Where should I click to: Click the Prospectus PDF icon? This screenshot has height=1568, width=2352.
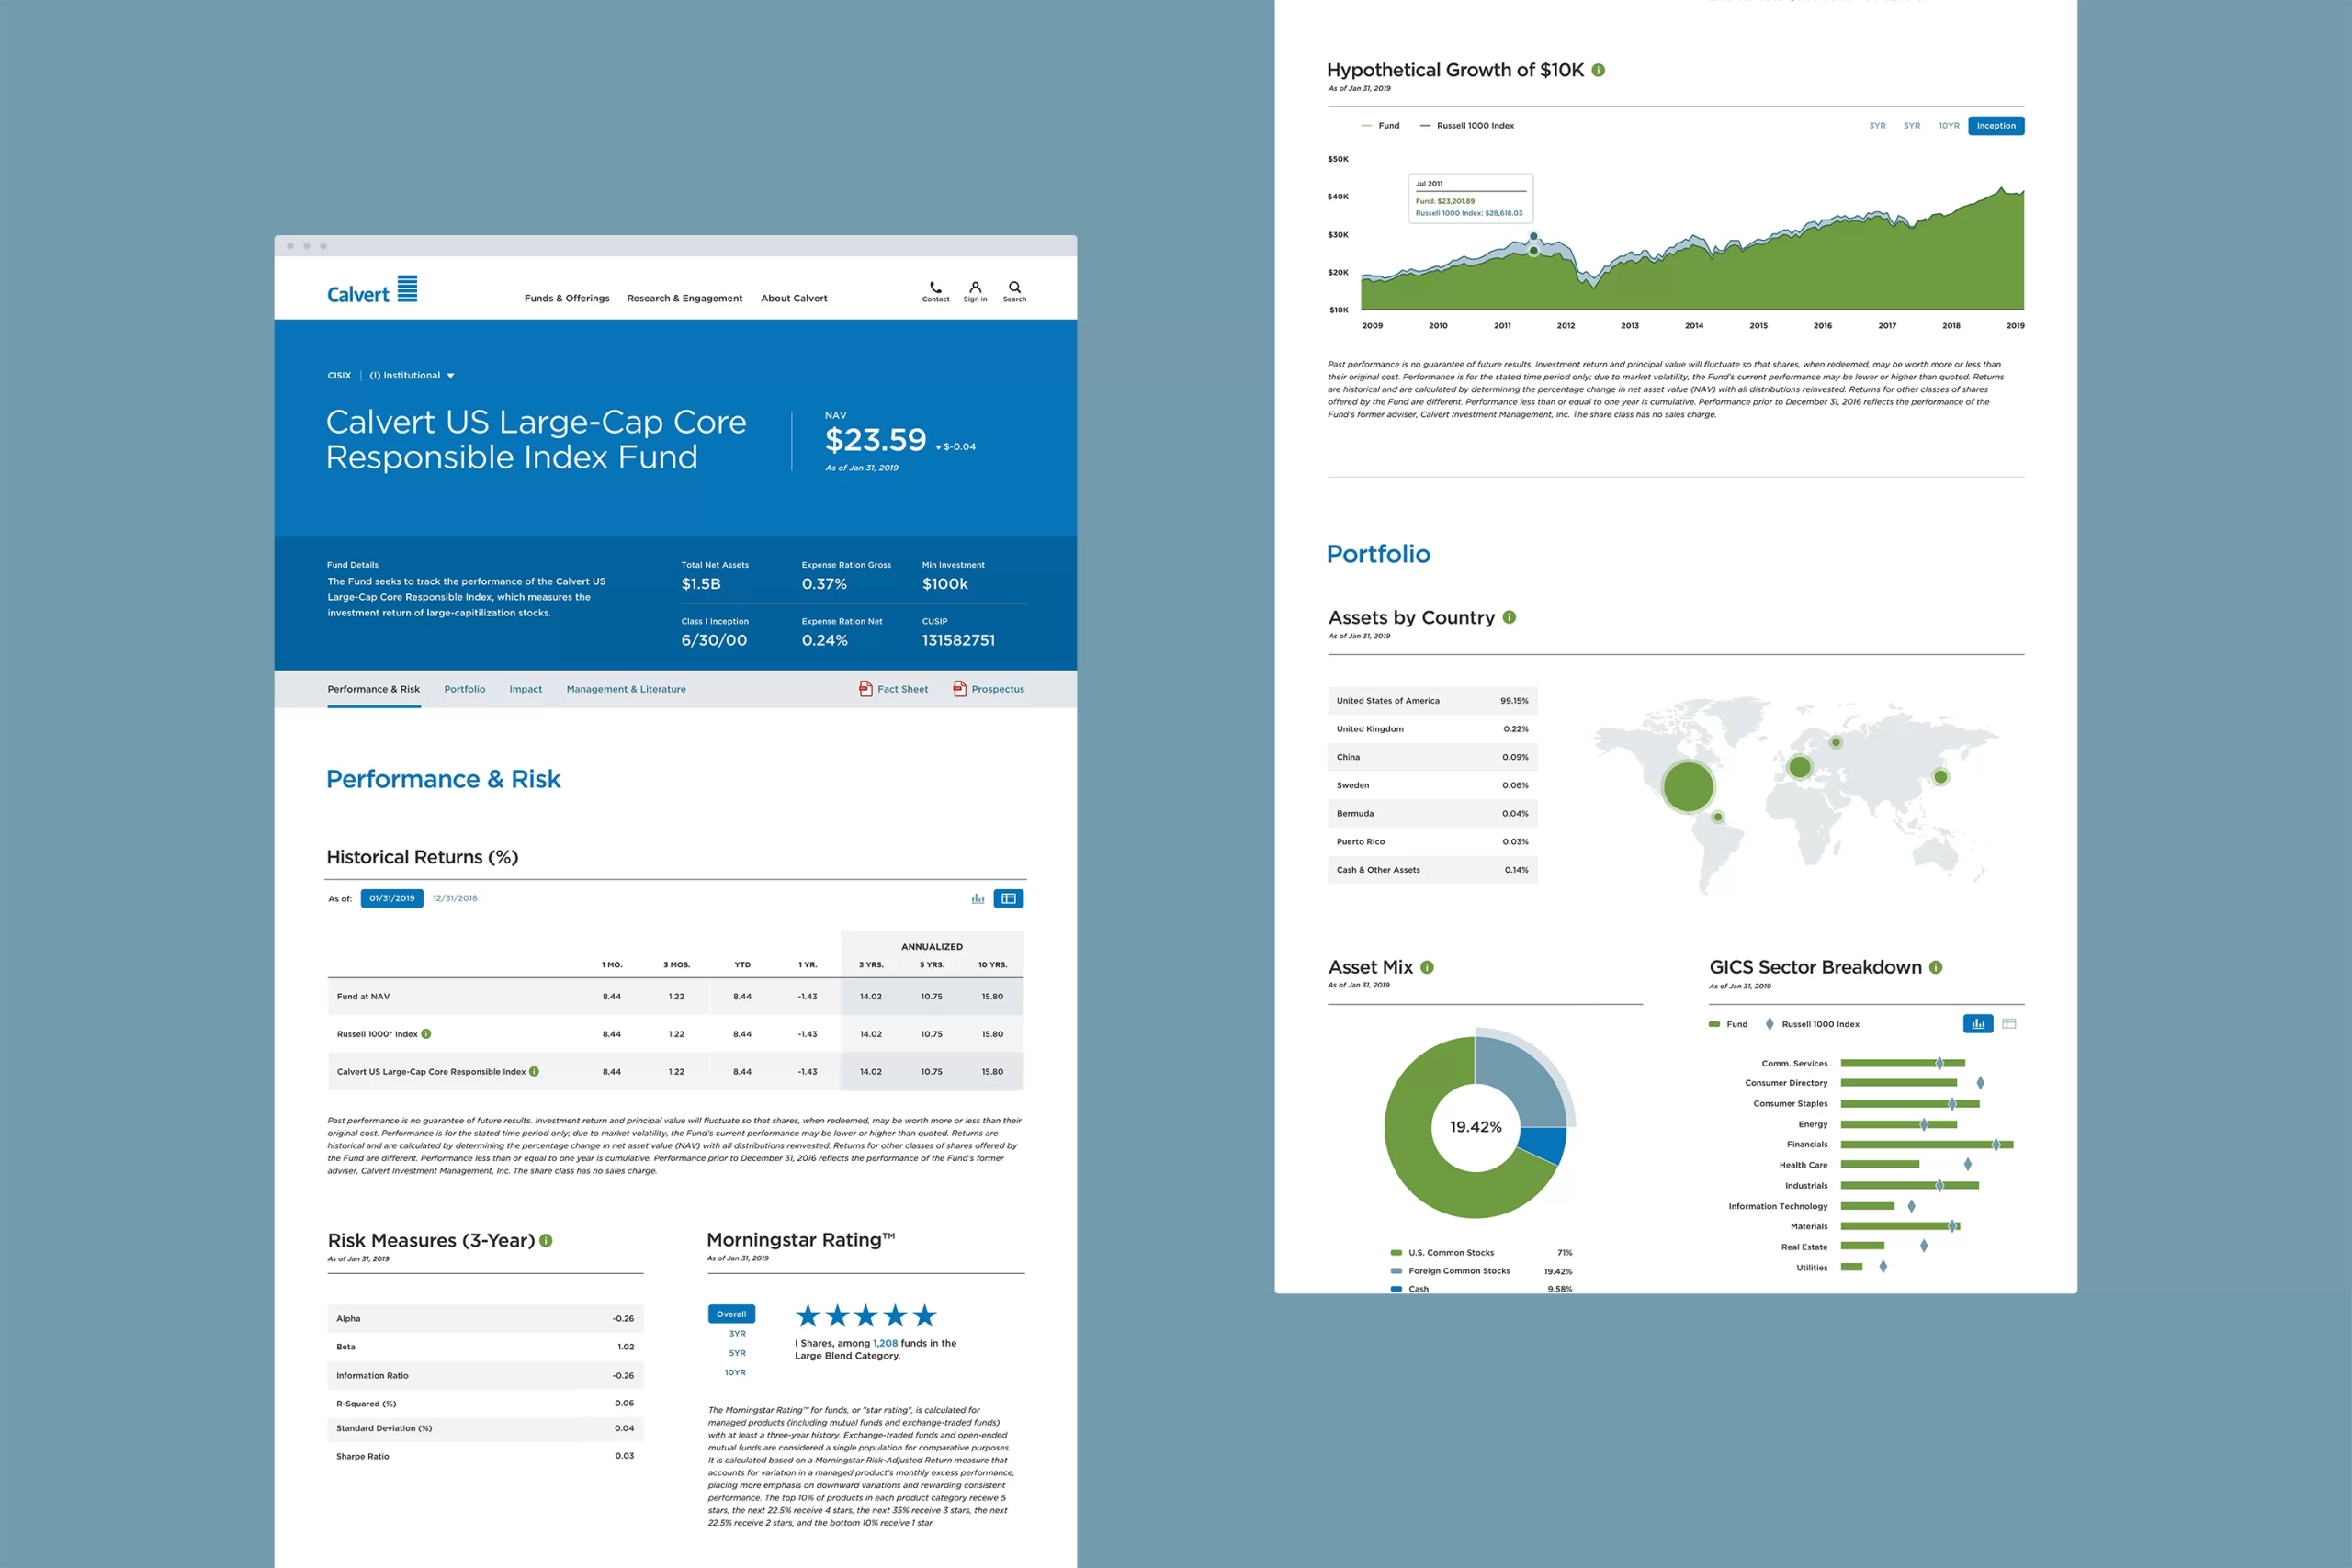960,689
